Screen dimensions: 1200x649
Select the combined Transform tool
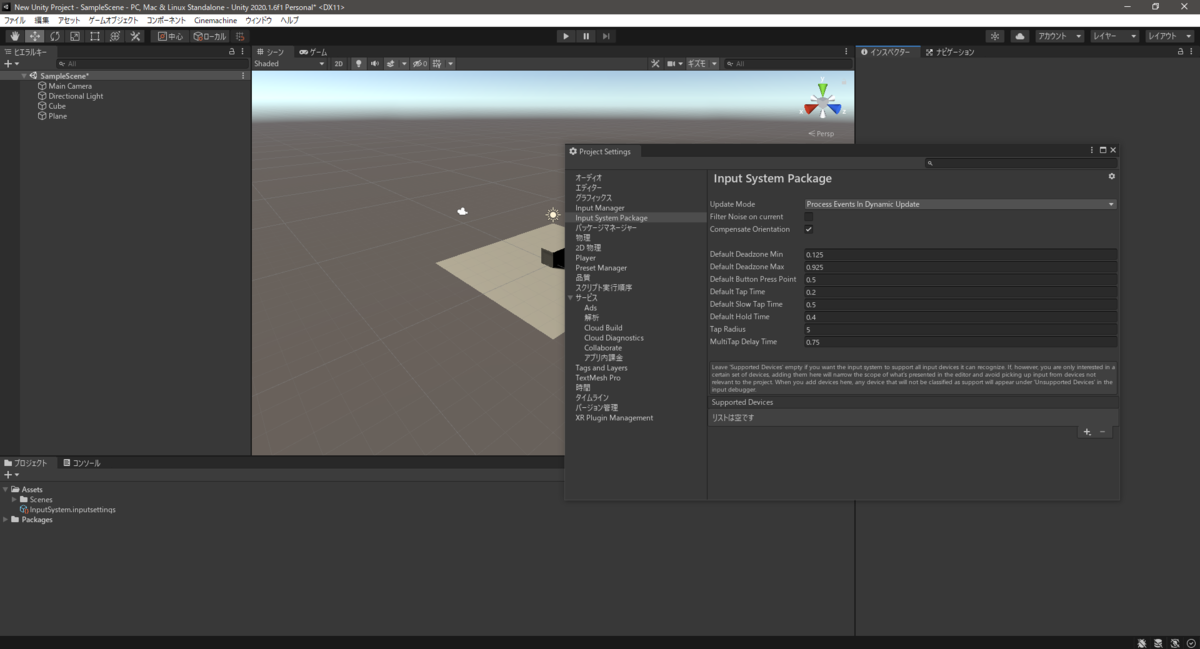115,36
